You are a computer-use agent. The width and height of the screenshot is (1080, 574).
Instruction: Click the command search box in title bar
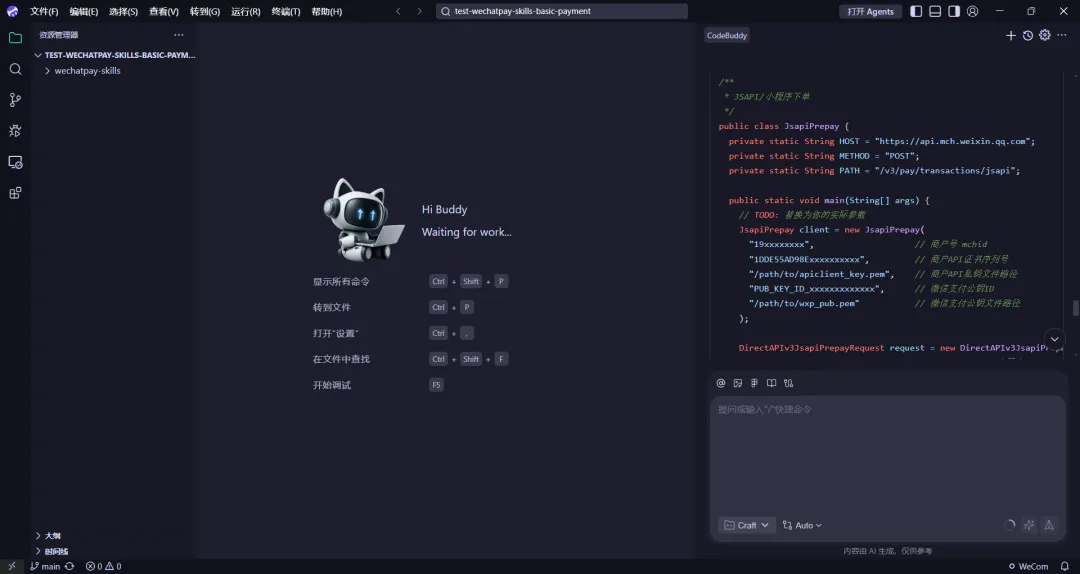561,11
